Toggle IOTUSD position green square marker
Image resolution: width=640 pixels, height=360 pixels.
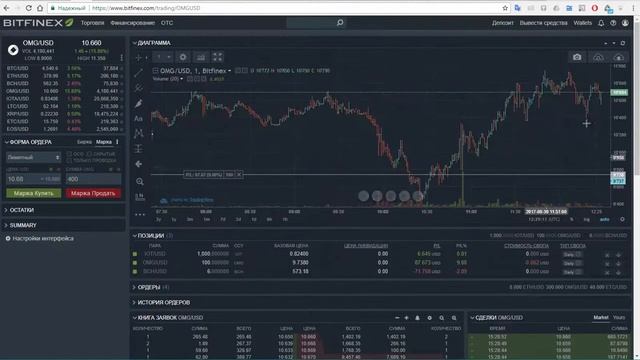[x=135, y=254]
